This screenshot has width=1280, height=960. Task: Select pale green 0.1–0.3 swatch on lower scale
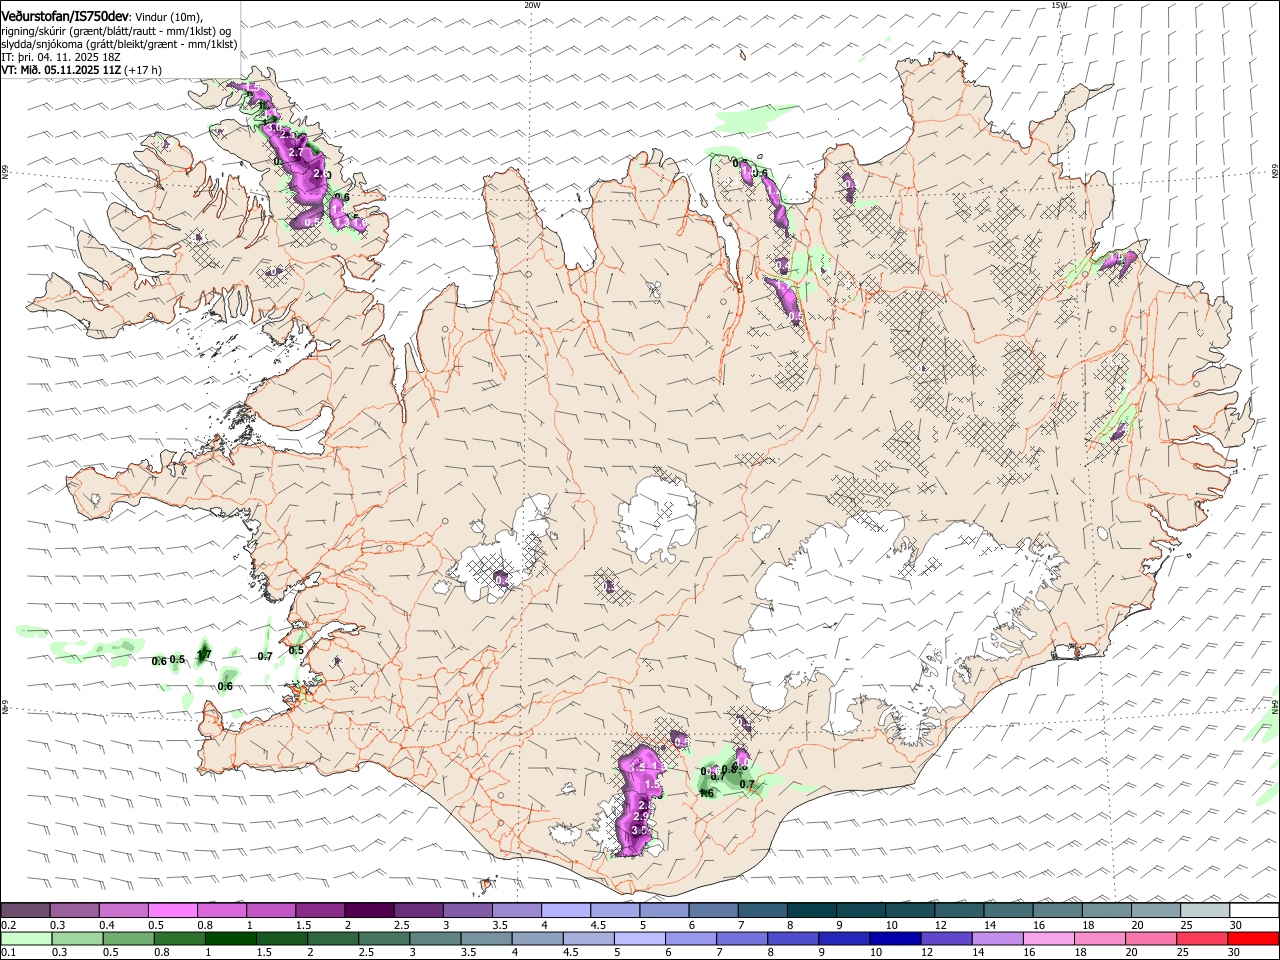click(26, 938)
